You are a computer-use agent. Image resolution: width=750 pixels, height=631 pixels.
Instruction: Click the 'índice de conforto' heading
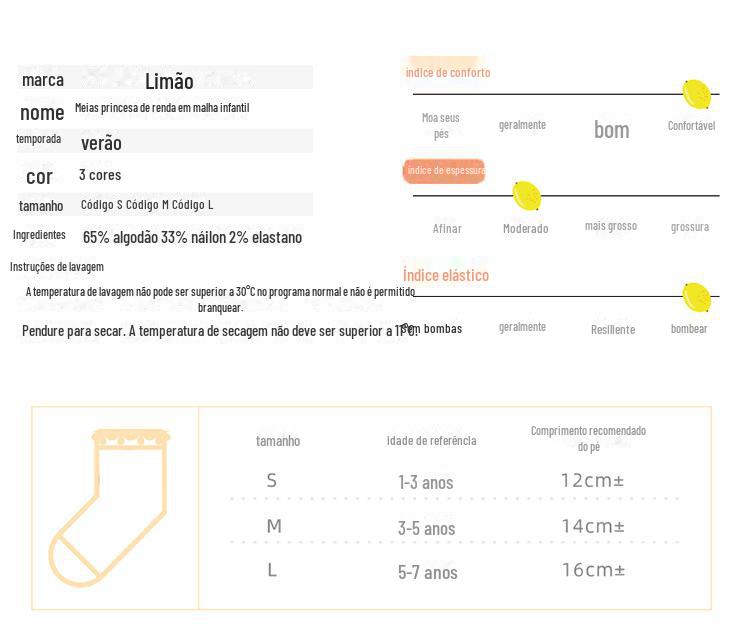click(448, 73)
